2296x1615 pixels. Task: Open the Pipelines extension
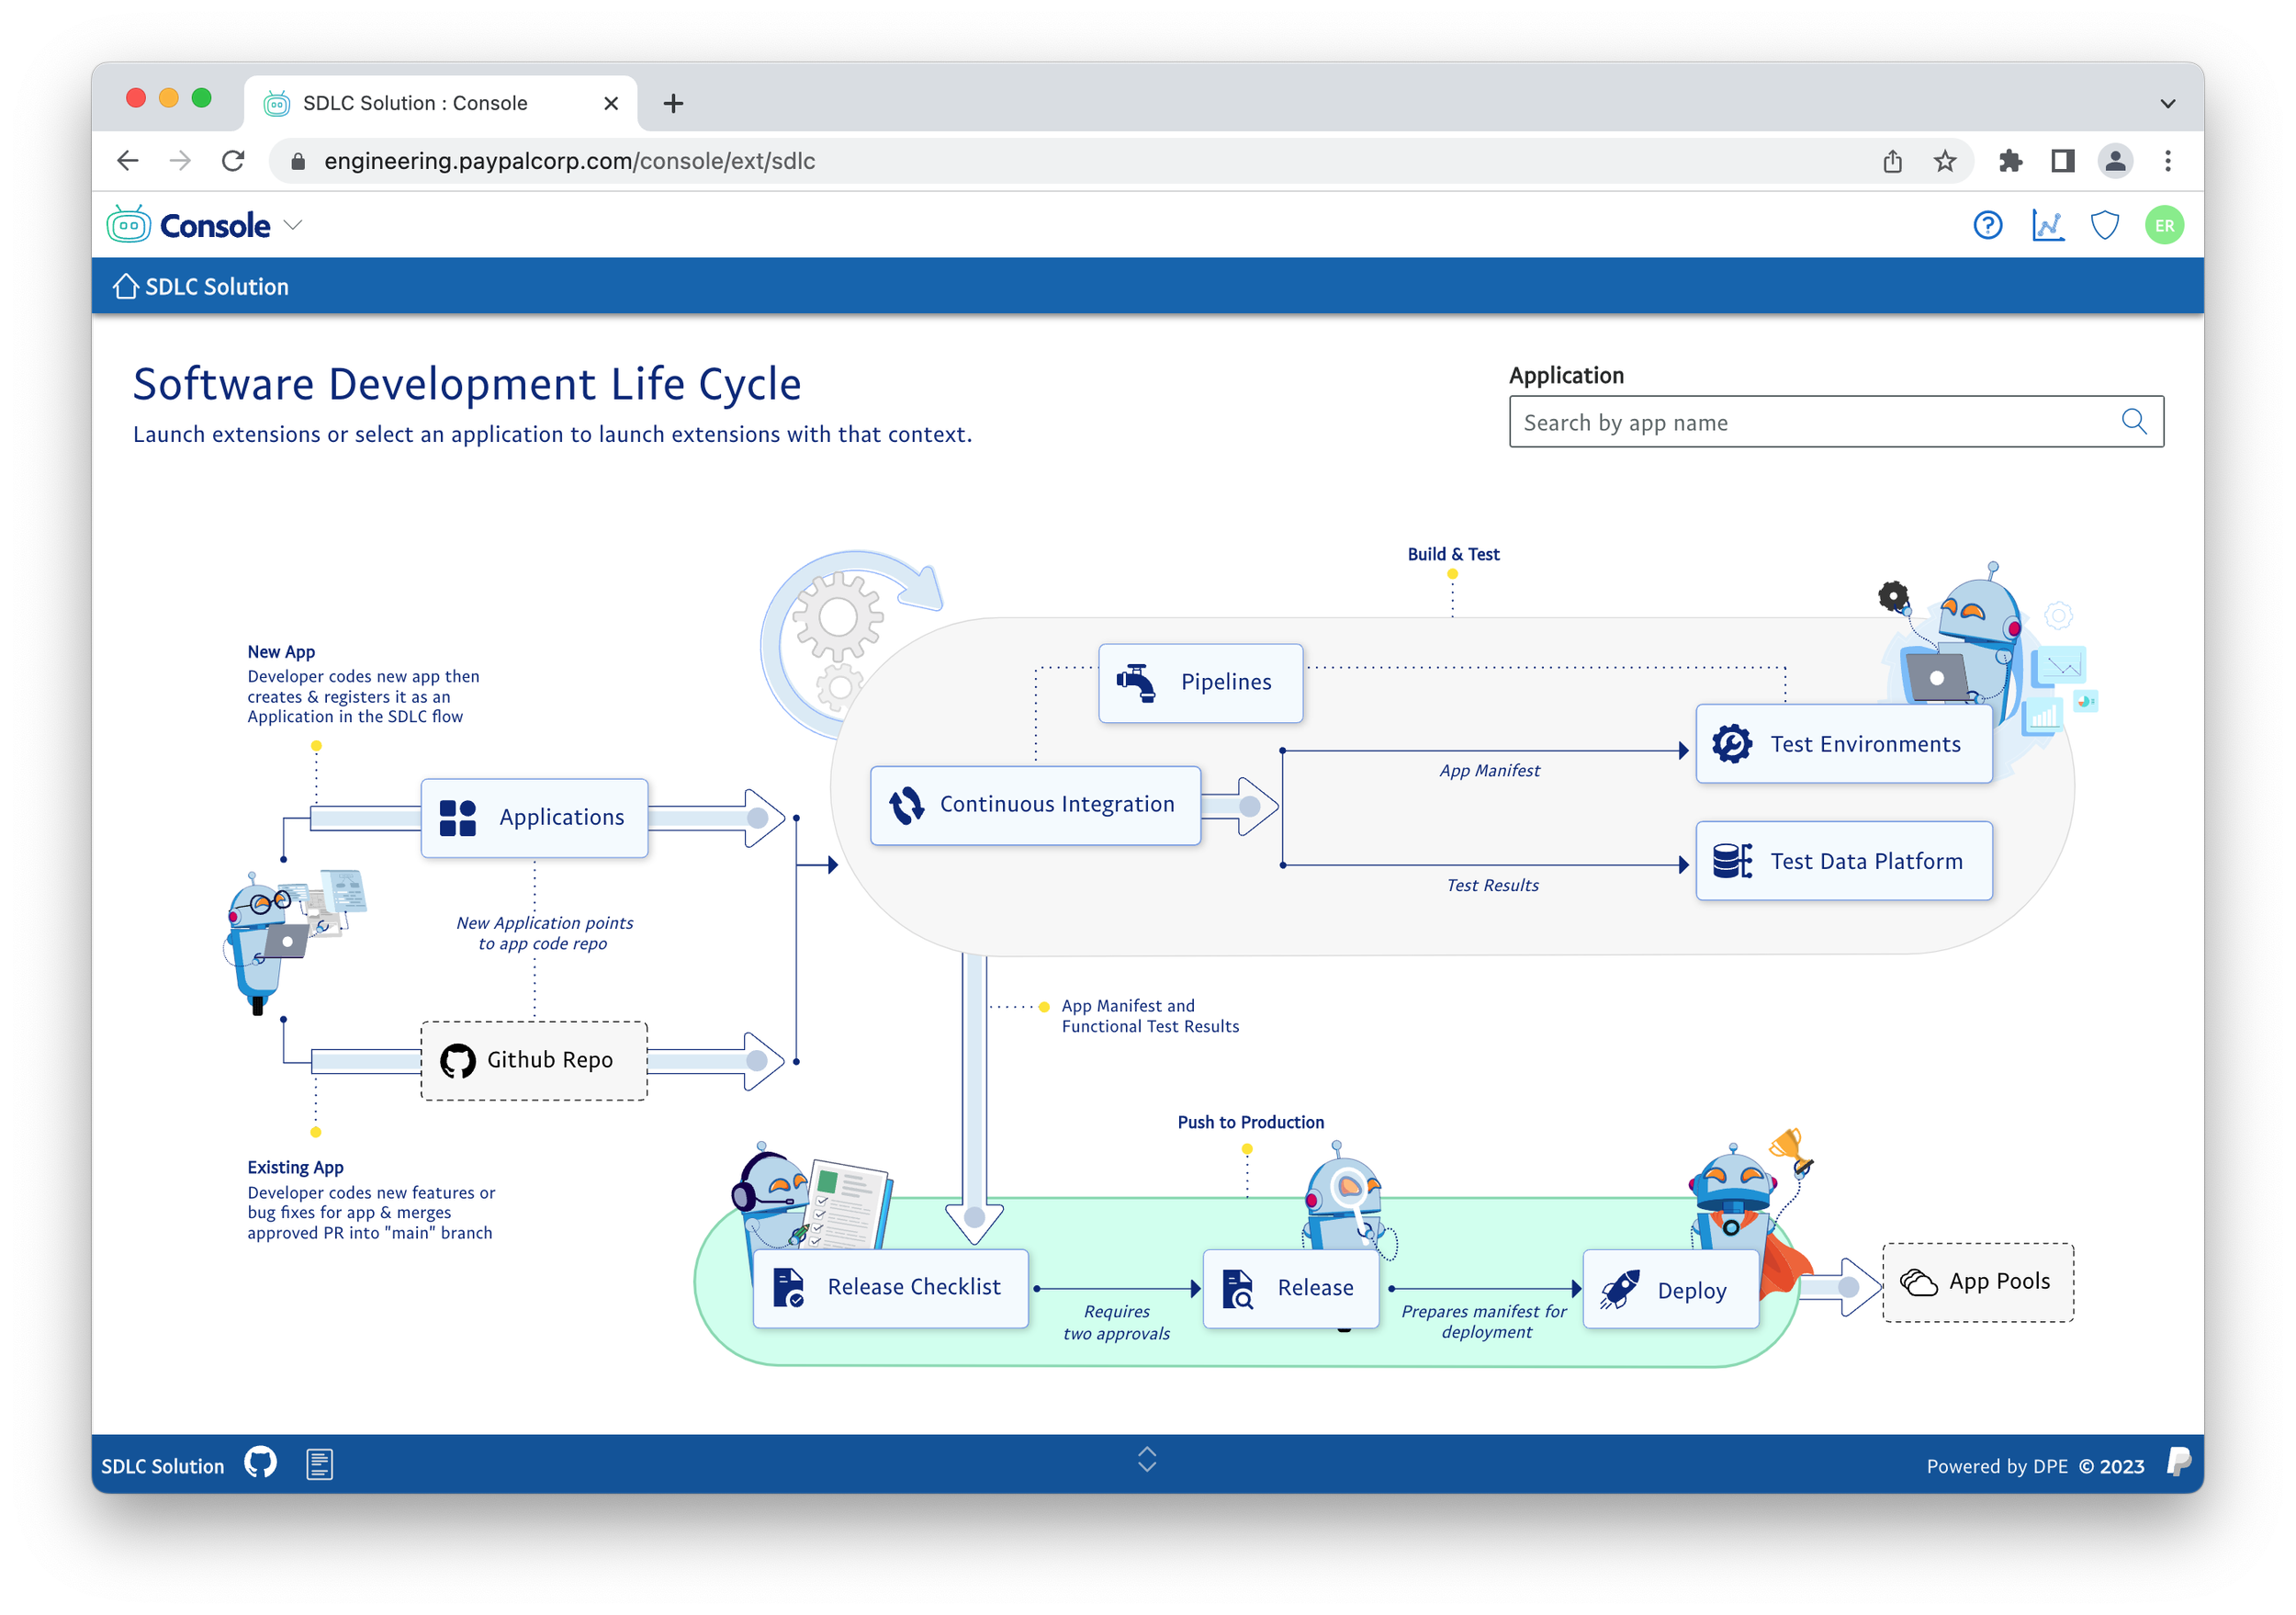click(x=1200, y=683)
